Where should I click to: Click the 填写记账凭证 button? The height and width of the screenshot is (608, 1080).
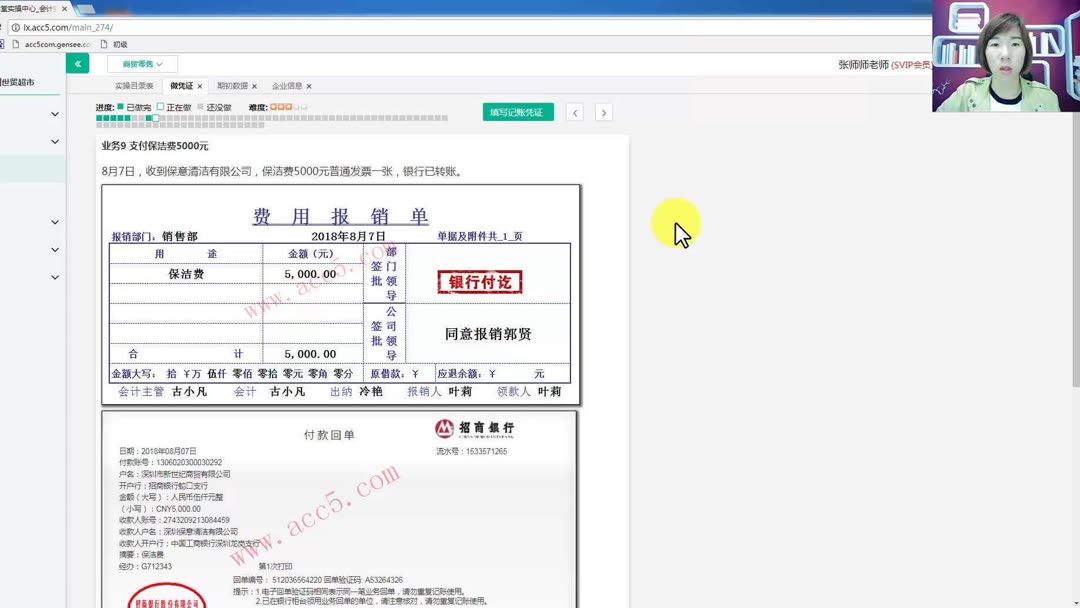click(x=517, y=112)
